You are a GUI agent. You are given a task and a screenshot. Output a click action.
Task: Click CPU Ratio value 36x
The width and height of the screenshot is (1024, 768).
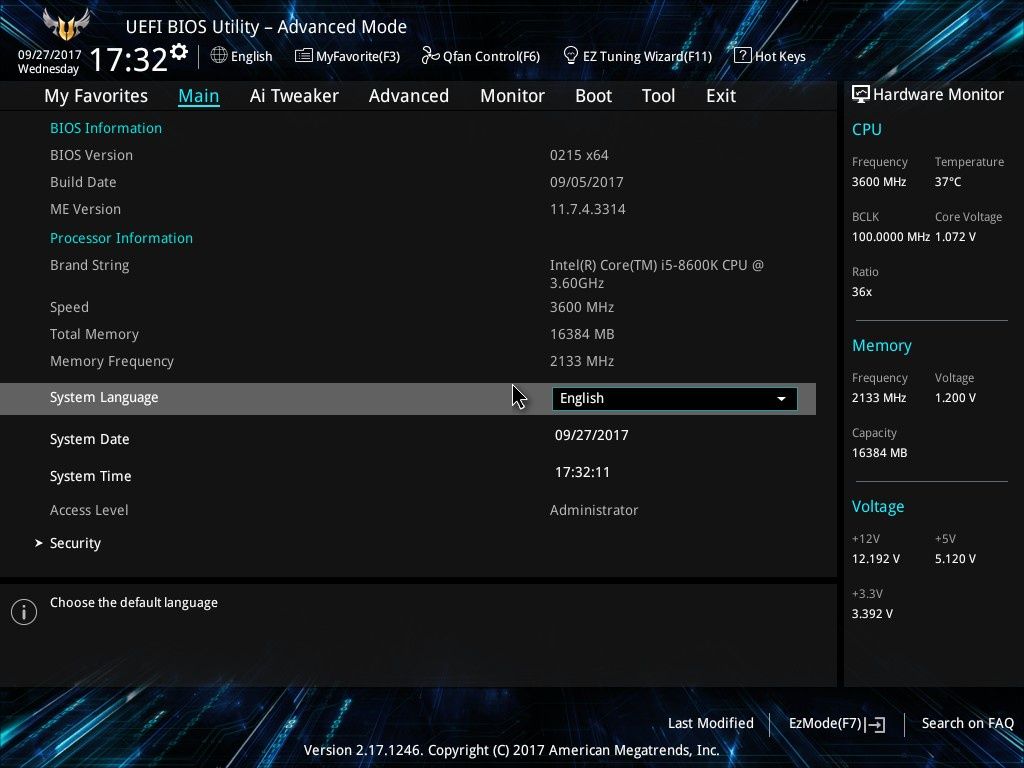tap(862, 292)
